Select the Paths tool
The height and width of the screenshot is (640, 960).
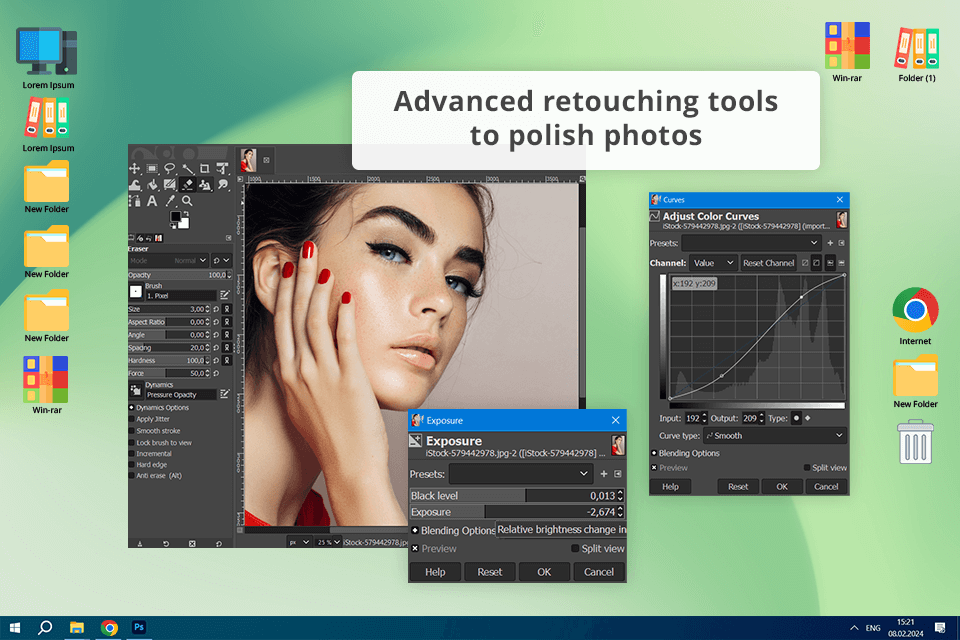135,201
